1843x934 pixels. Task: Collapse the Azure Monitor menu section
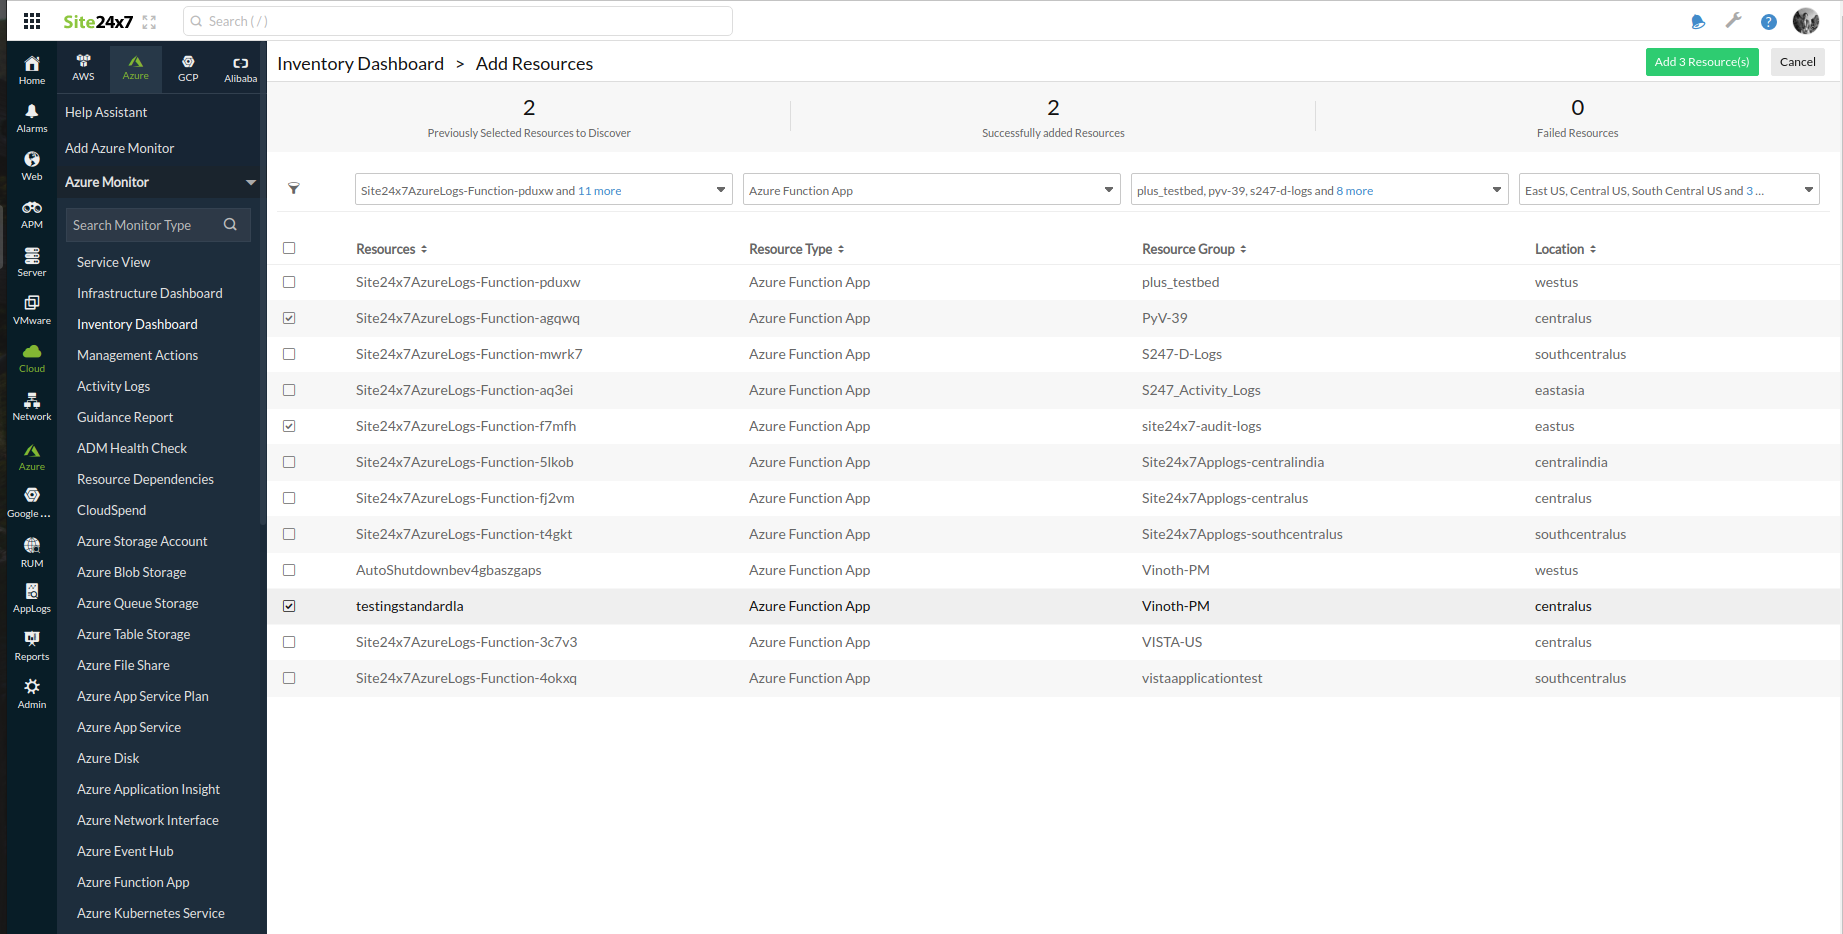(x=250, y=182)
